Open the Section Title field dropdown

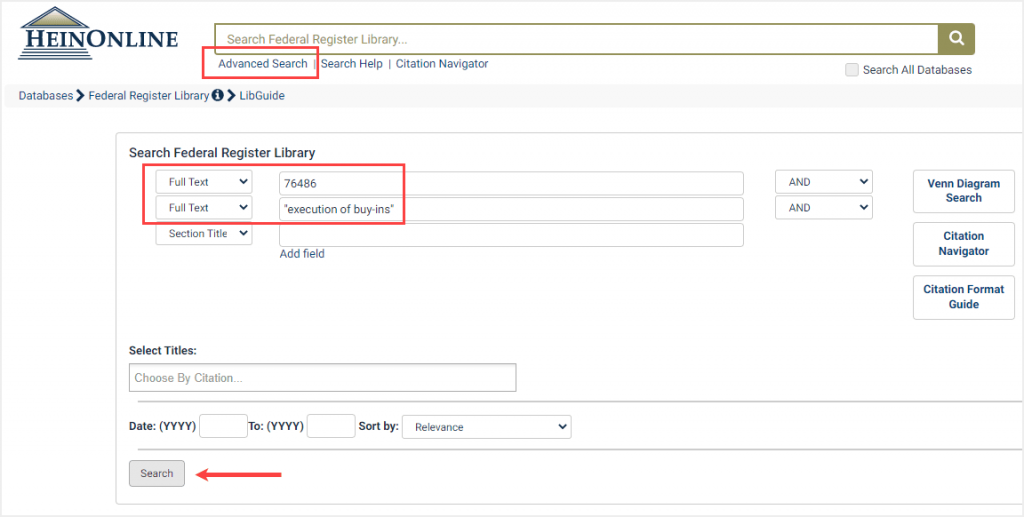204,234
